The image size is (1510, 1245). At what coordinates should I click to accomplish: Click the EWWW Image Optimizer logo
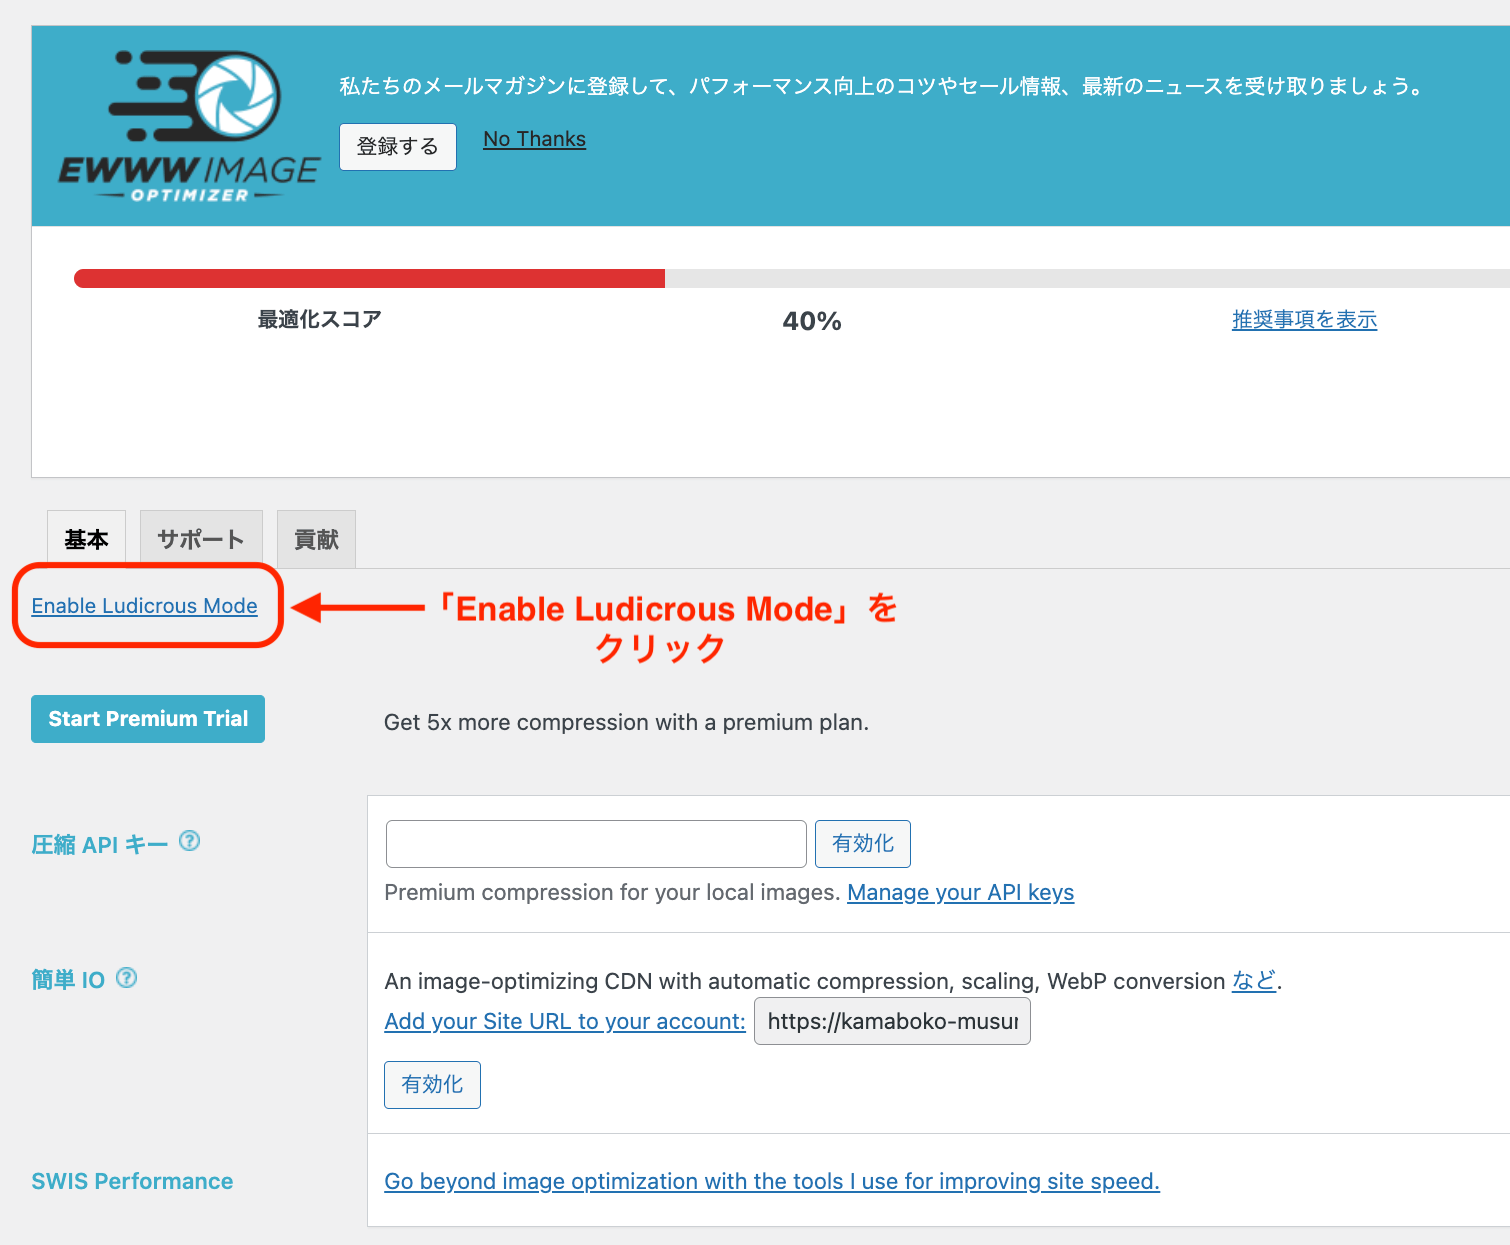pyautogui.click(x=189, y=127)
